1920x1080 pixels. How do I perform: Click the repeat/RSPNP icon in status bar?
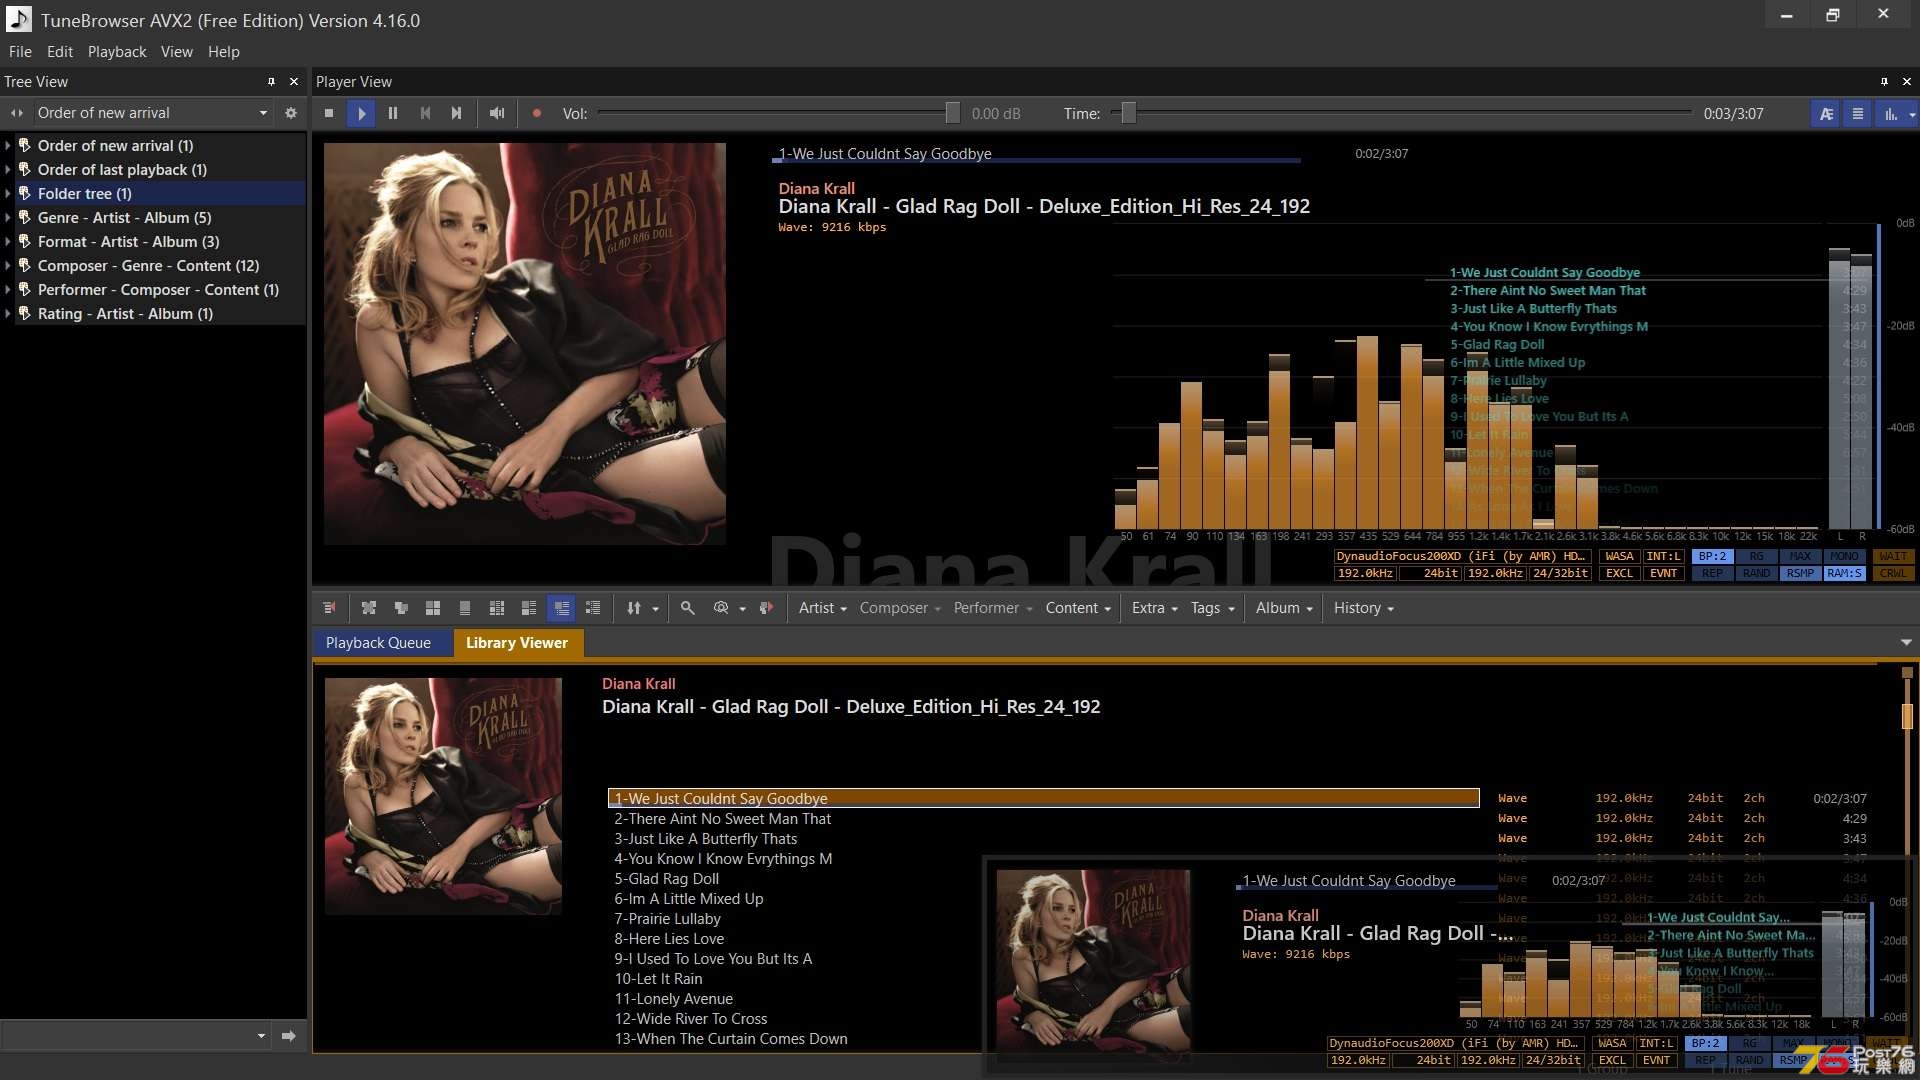(x=1797, y=572)
